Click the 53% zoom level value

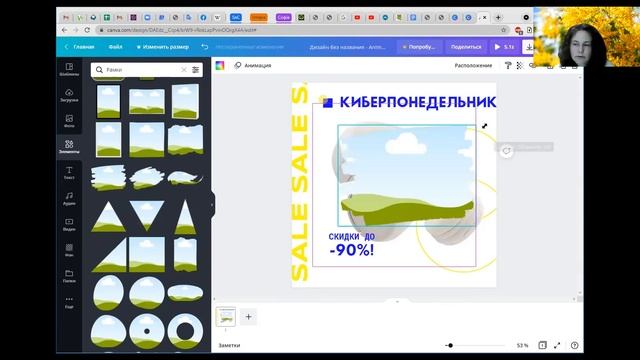(x=522, y=345)
